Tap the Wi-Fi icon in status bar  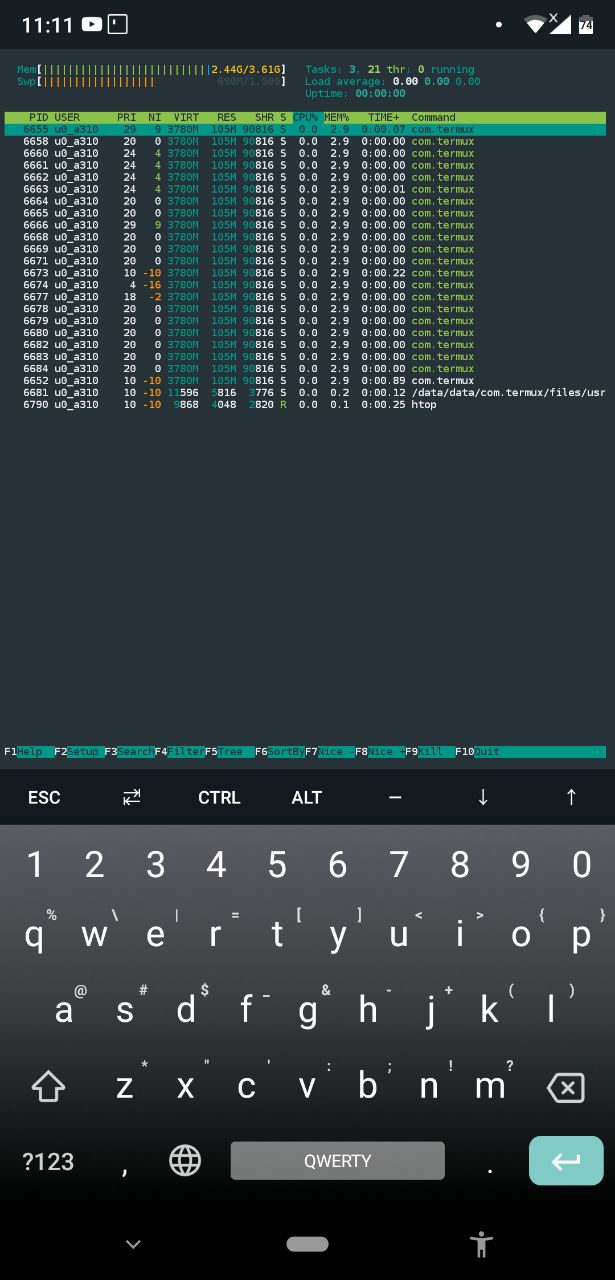pyautogui.click(x=536, y=24)
